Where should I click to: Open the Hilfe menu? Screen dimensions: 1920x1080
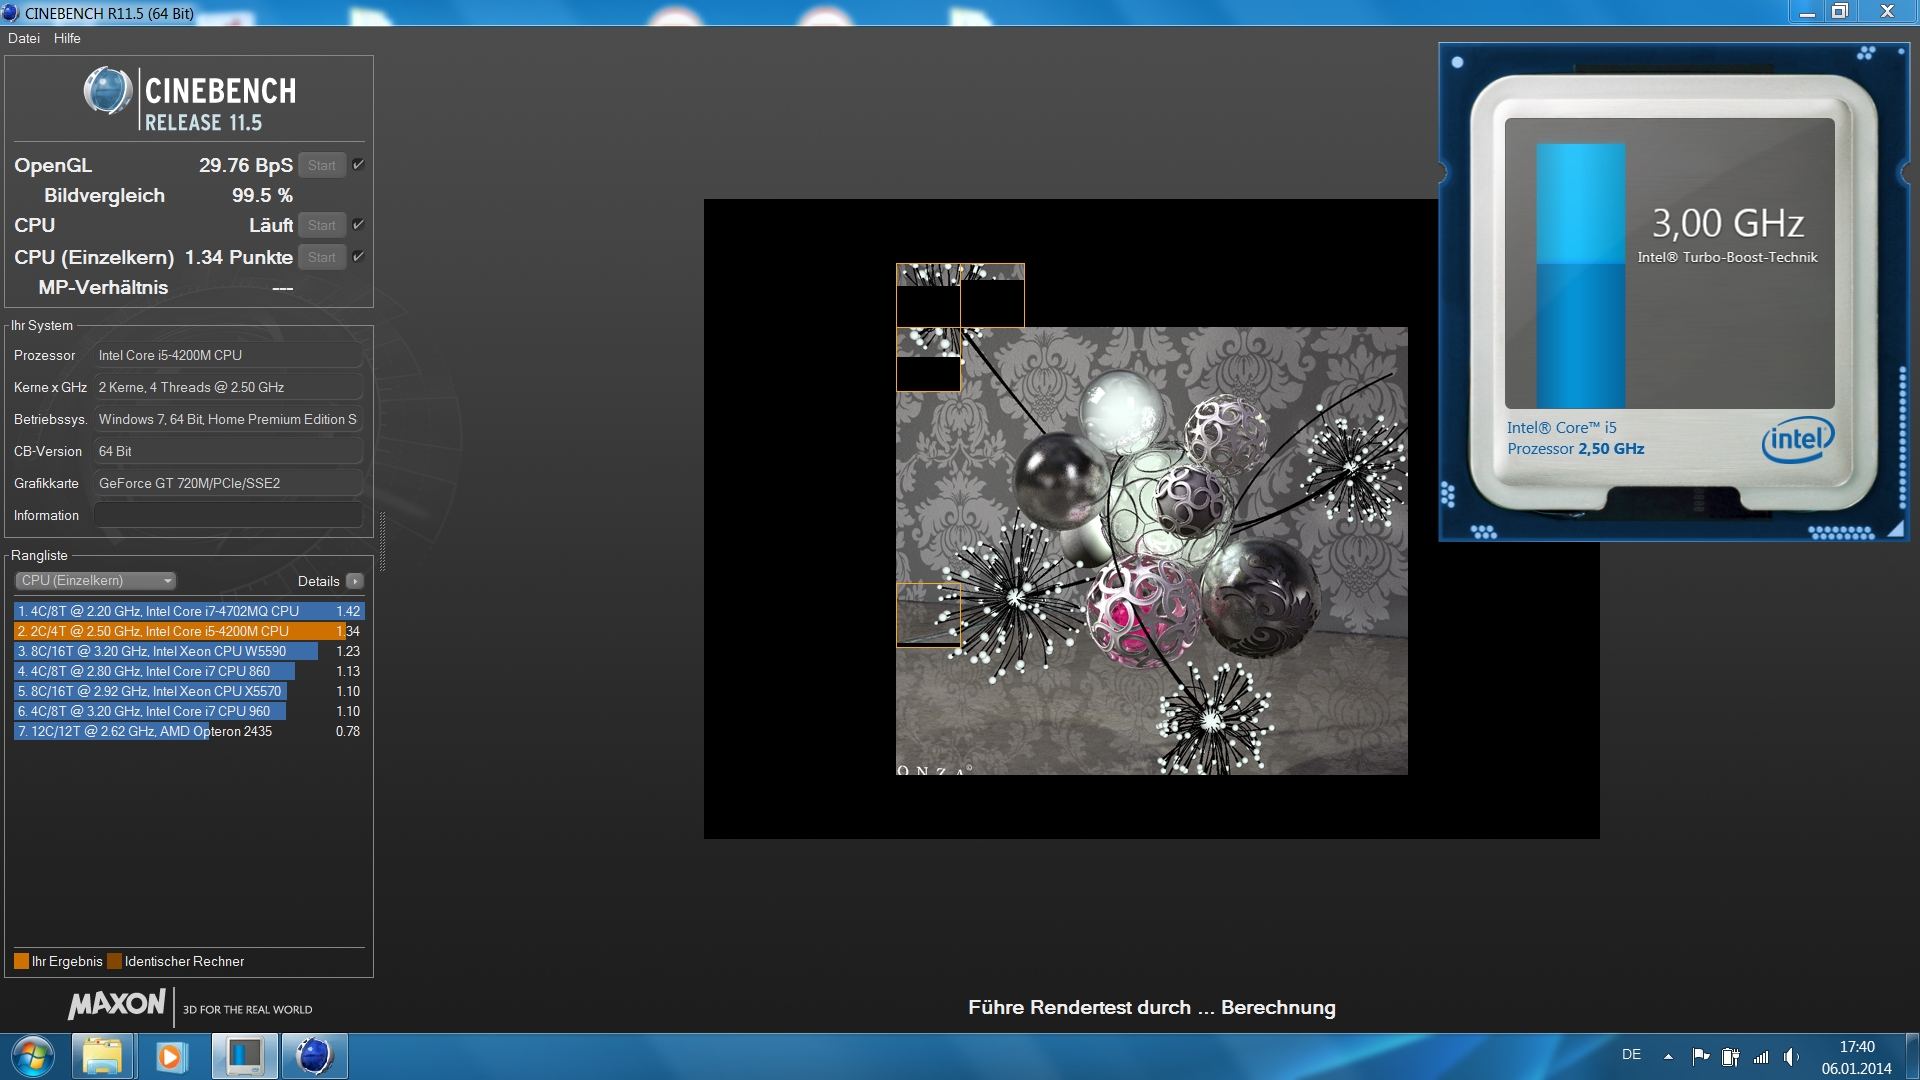pos(67,38)
